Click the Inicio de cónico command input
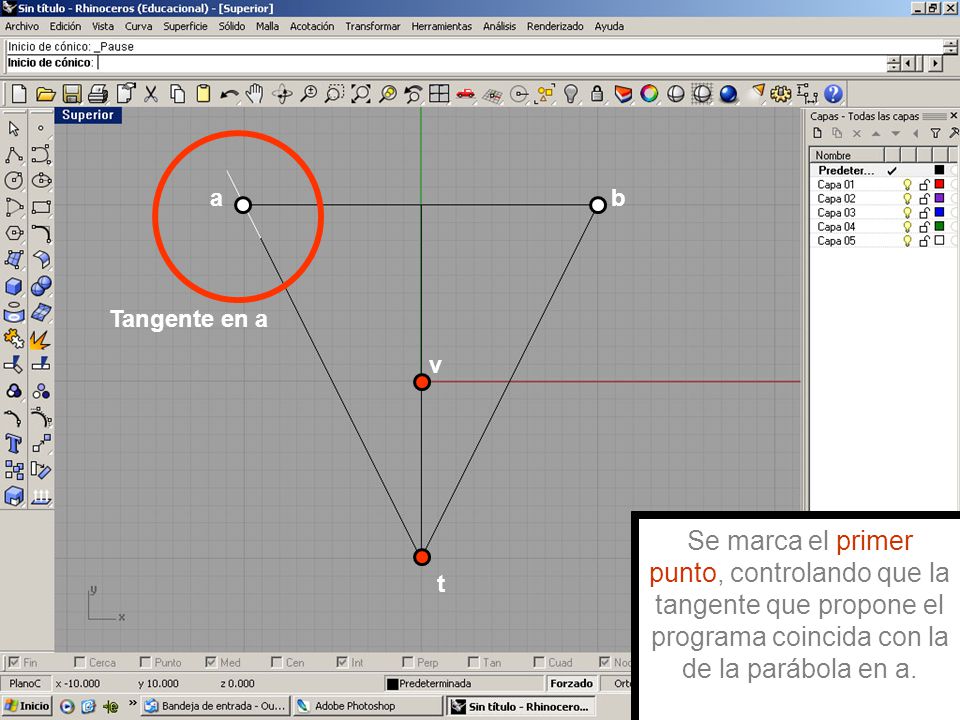 tap(446, 62)
